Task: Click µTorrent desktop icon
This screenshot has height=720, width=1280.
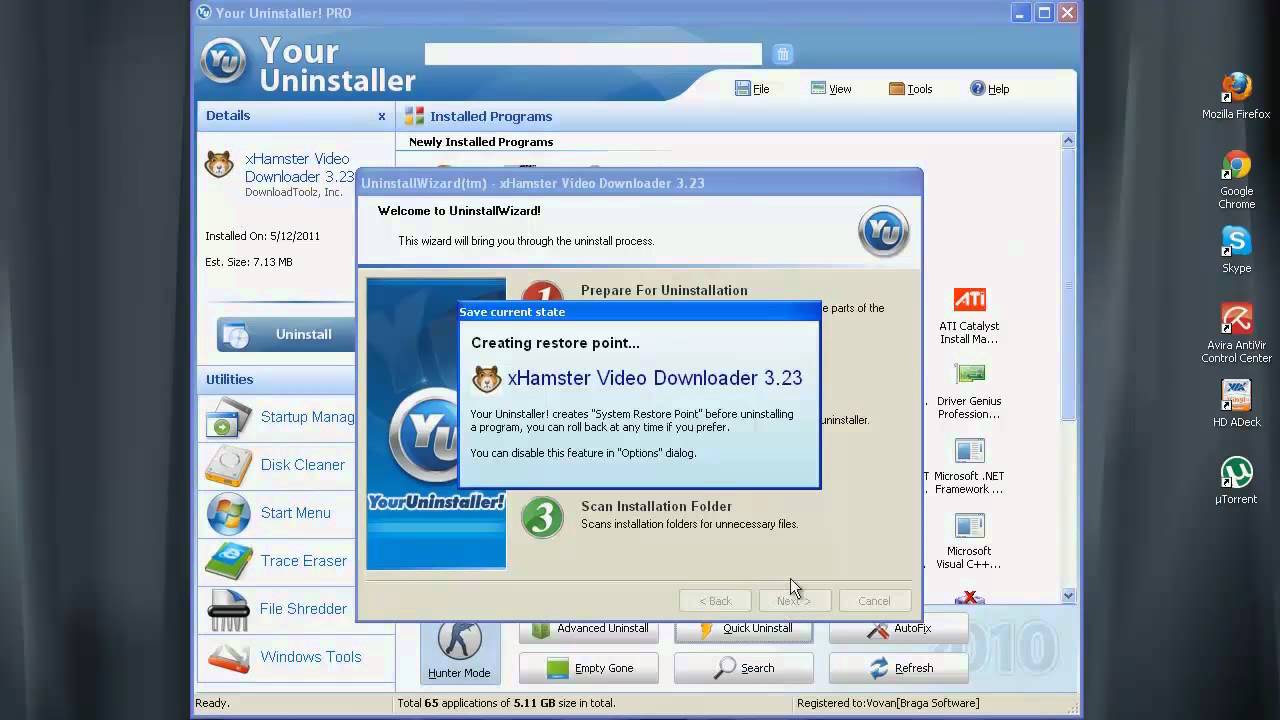Action: pos(1236,481)
